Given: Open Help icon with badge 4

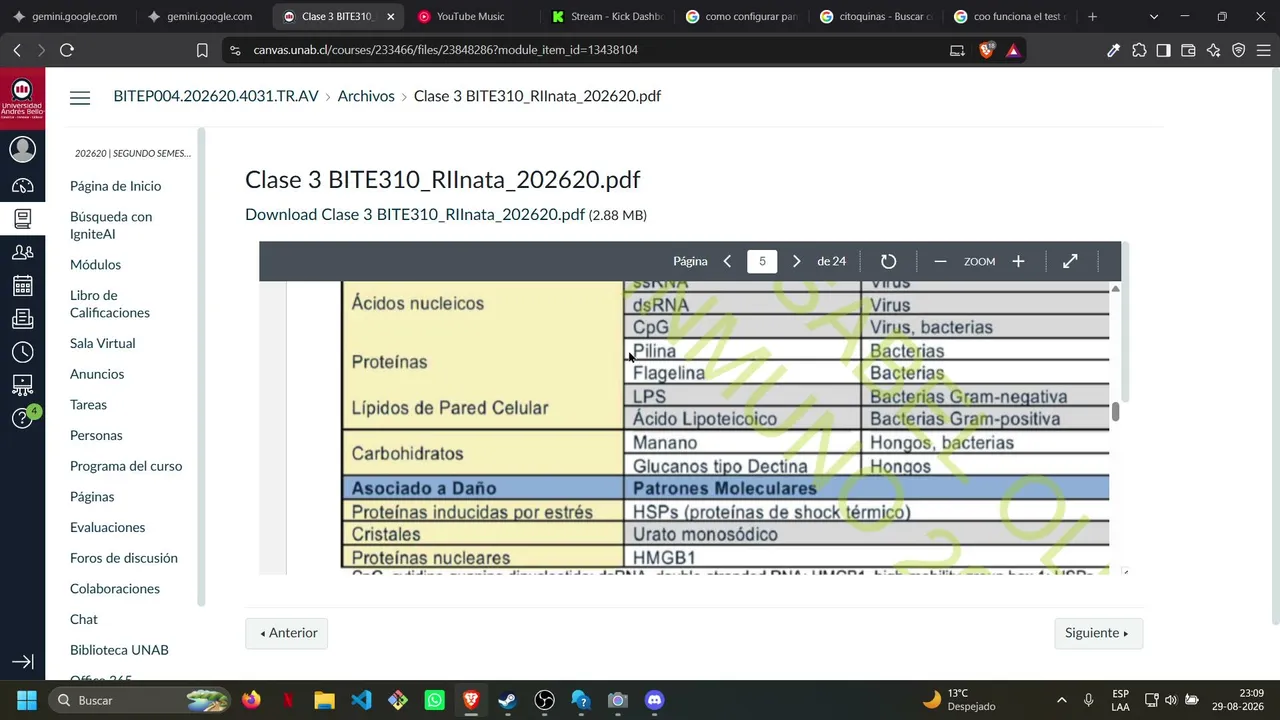Looking at the screenshot, I should pyautogui.click(x=22, y=418).
